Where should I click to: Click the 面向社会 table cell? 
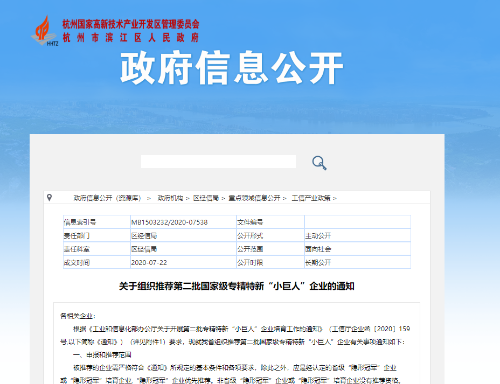357,249
